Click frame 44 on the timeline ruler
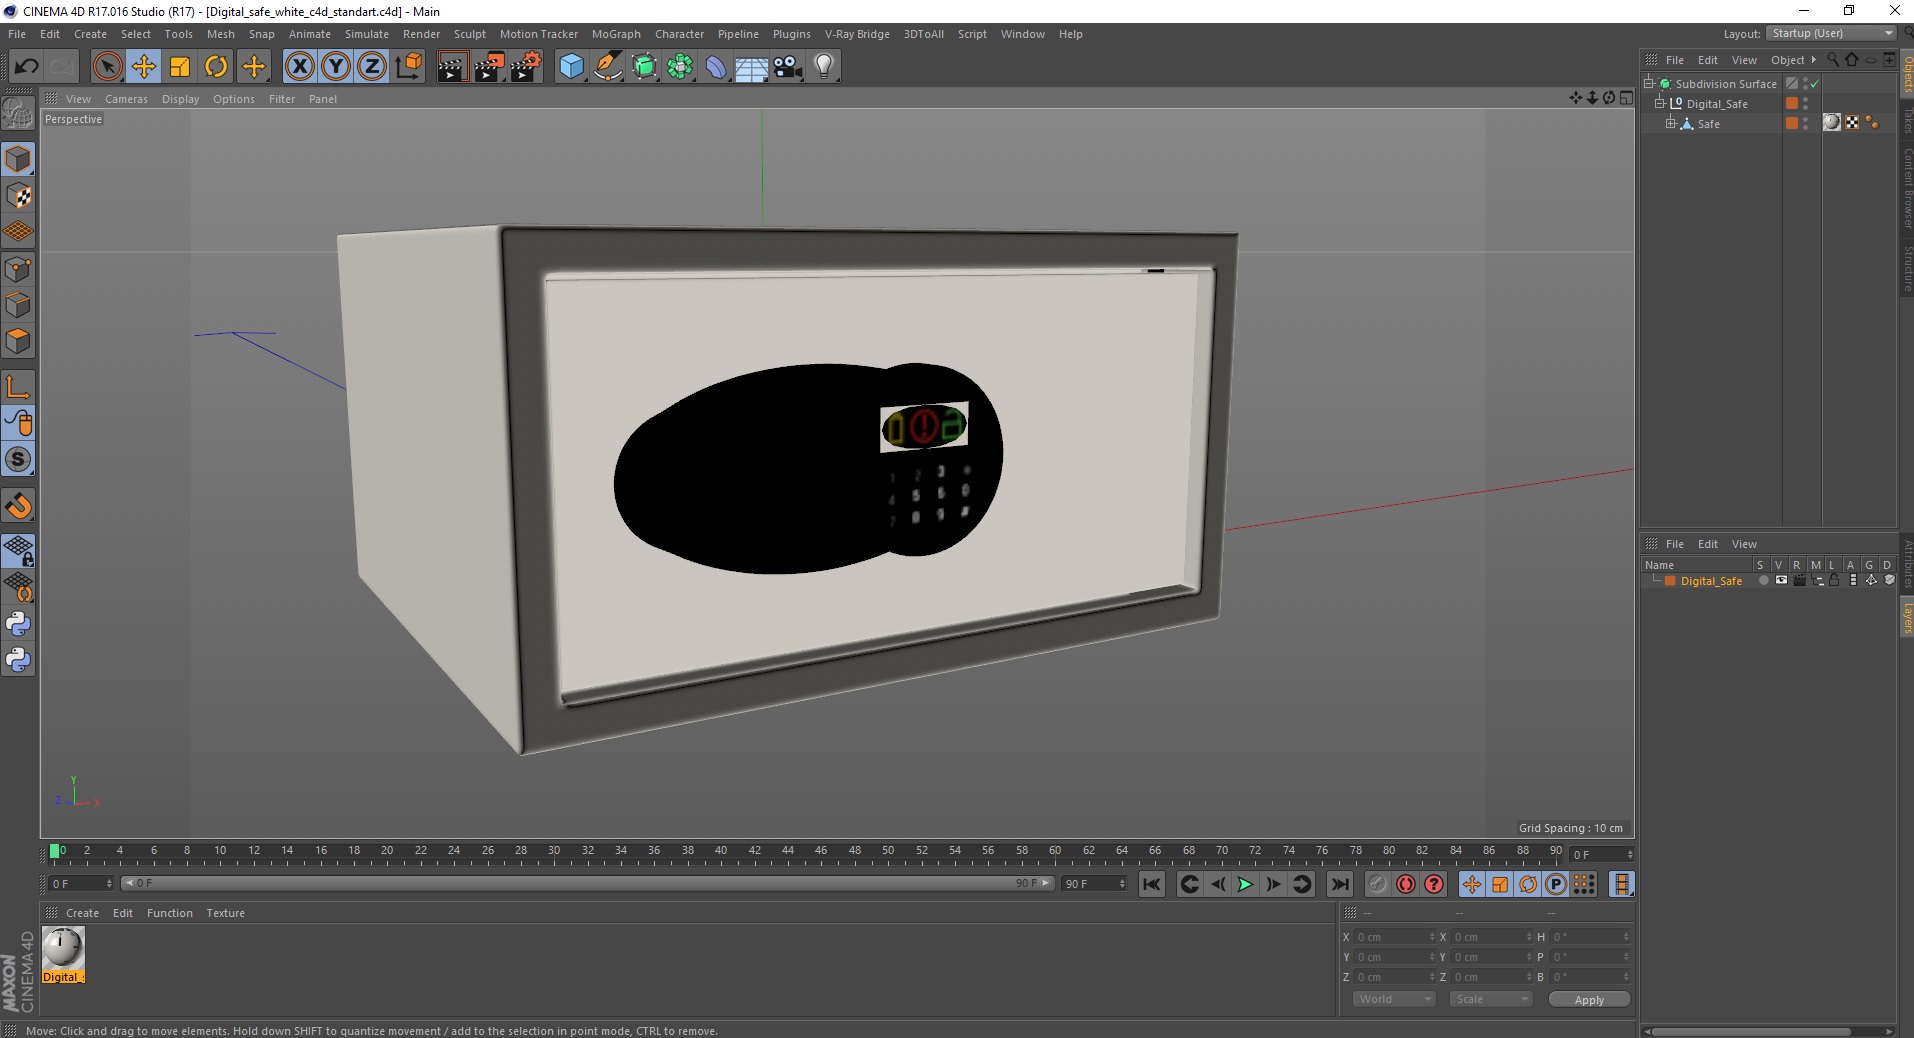 click(x=788, y=851)
